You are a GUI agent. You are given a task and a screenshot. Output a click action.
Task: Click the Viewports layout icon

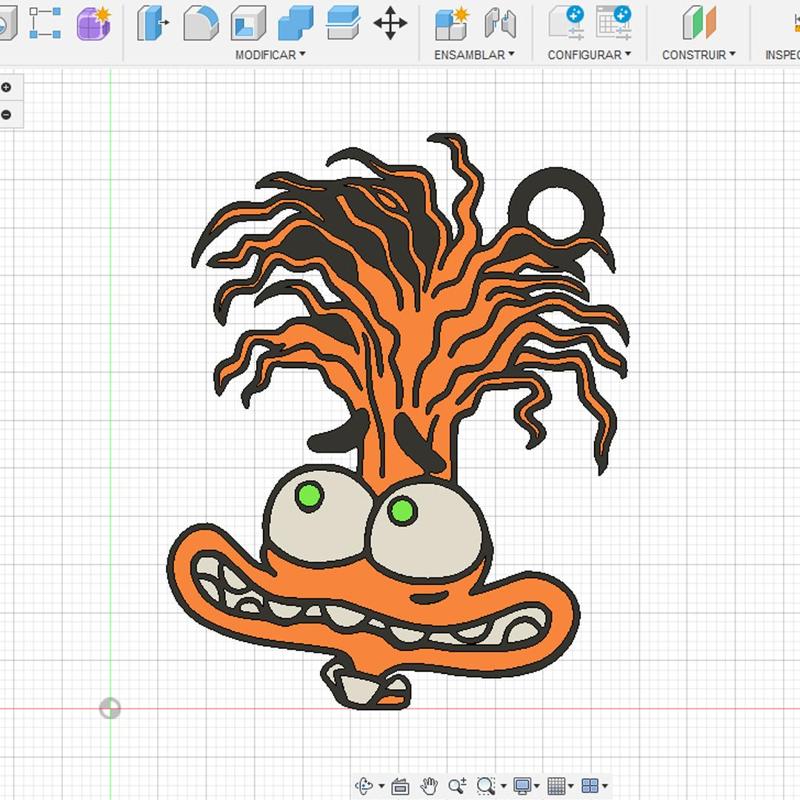pyautogui.click(x=590, y=786)
